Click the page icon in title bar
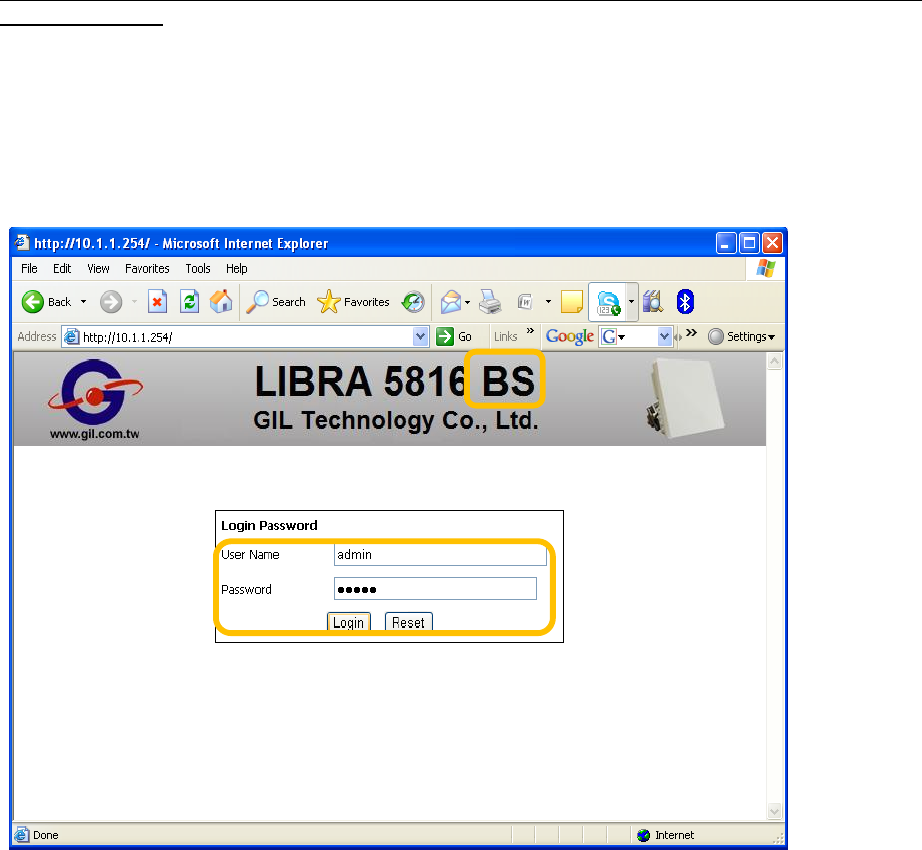 22,243
